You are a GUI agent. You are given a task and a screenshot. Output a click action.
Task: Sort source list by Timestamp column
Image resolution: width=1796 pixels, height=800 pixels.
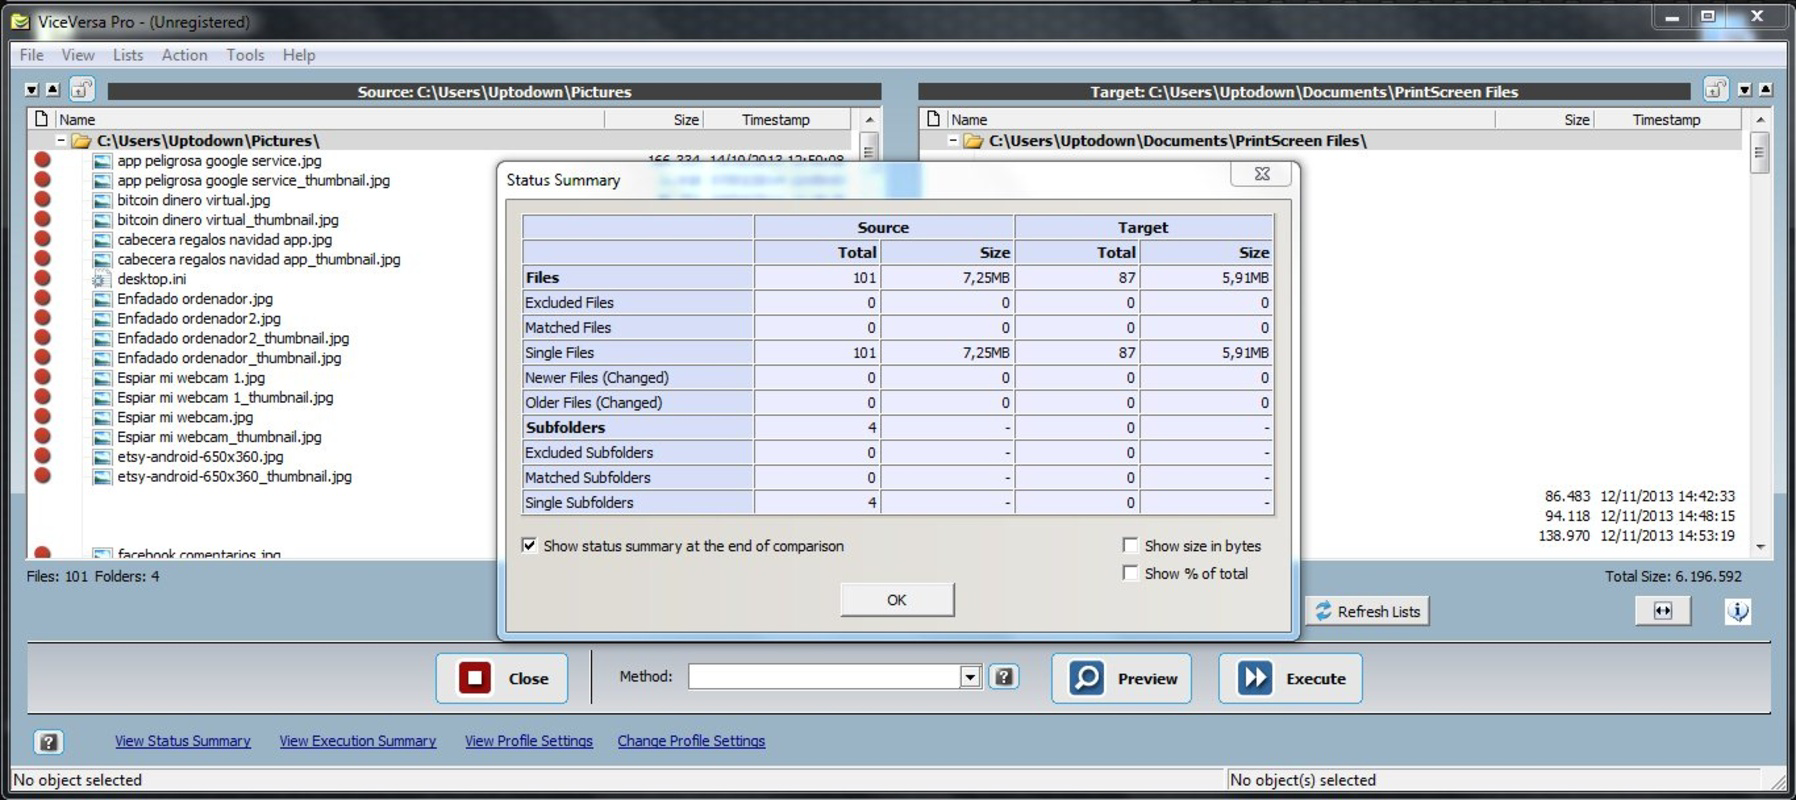coord(777,119)
